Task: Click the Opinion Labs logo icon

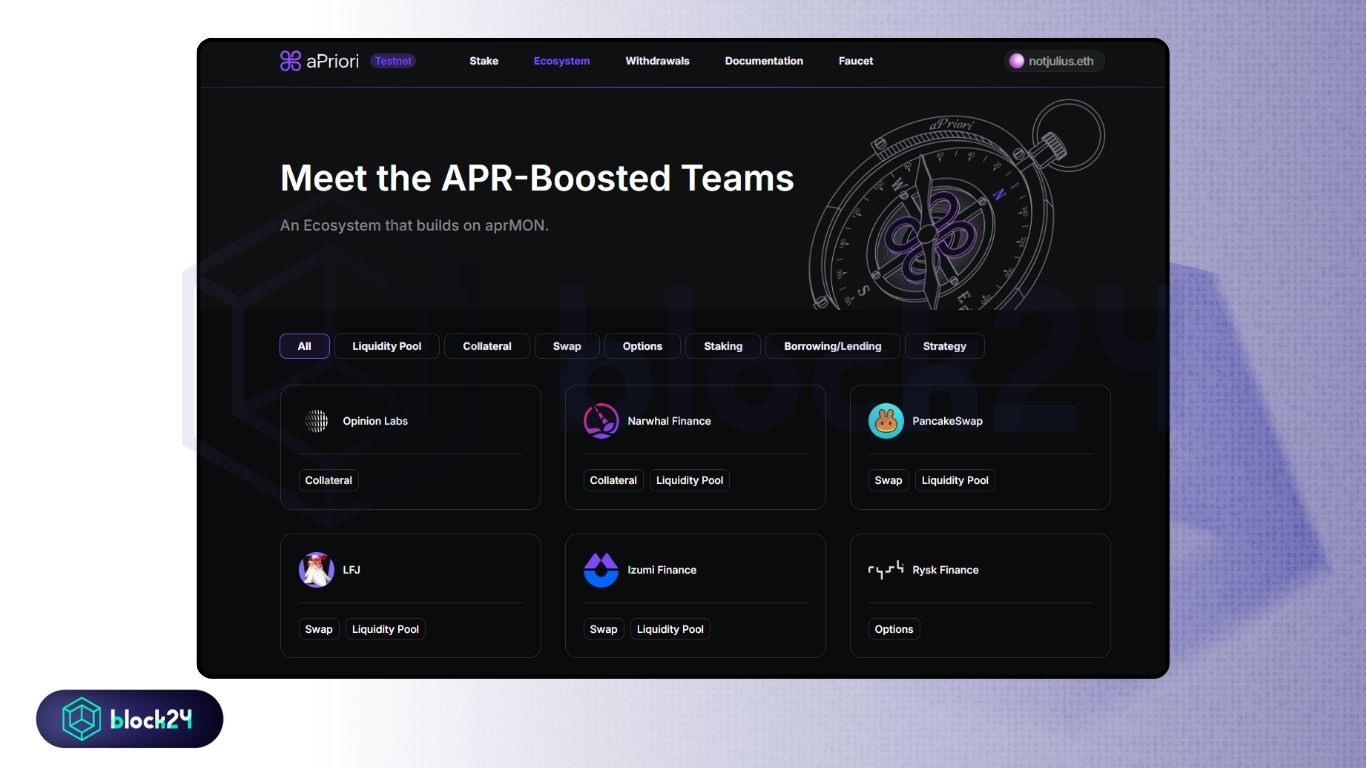Action: 317,421
